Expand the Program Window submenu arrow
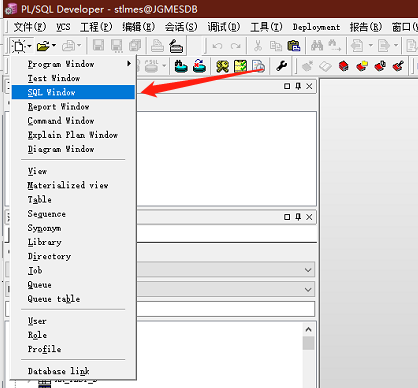Image resolution: width=418 pixels, height=388 pixels. coord(129,63)
